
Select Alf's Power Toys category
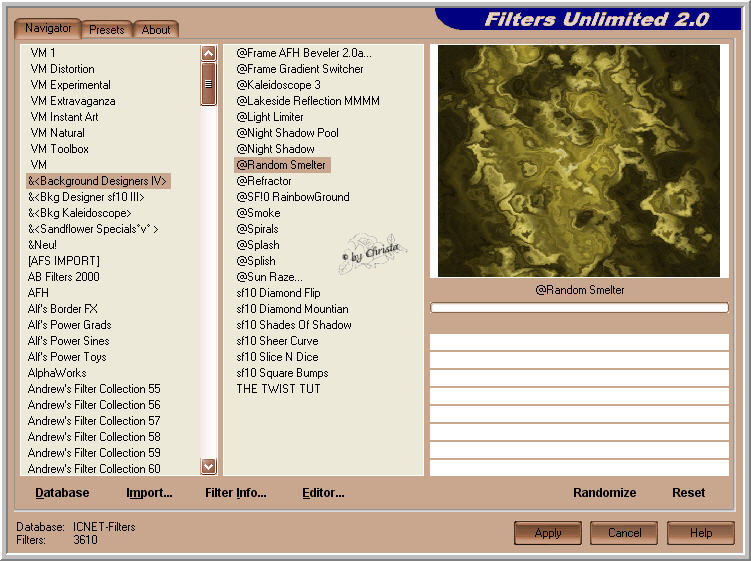67,357
